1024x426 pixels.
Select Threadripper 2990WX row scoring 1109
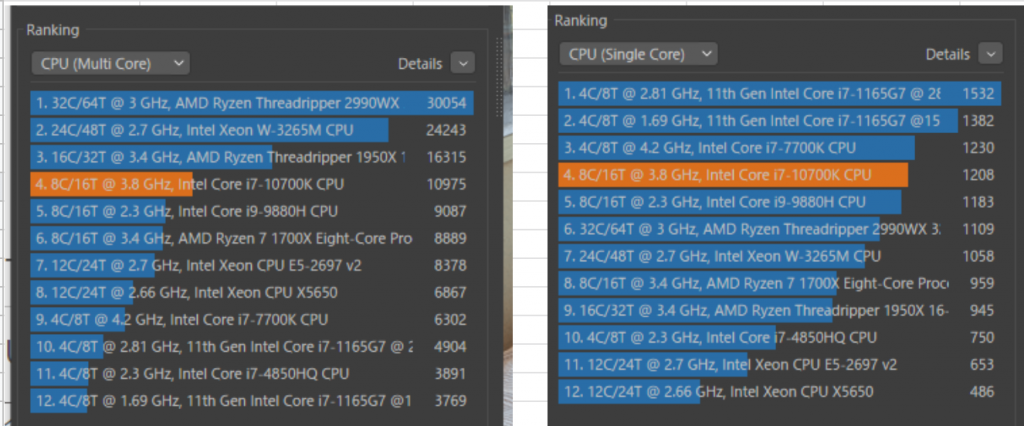tap(780, 229)
